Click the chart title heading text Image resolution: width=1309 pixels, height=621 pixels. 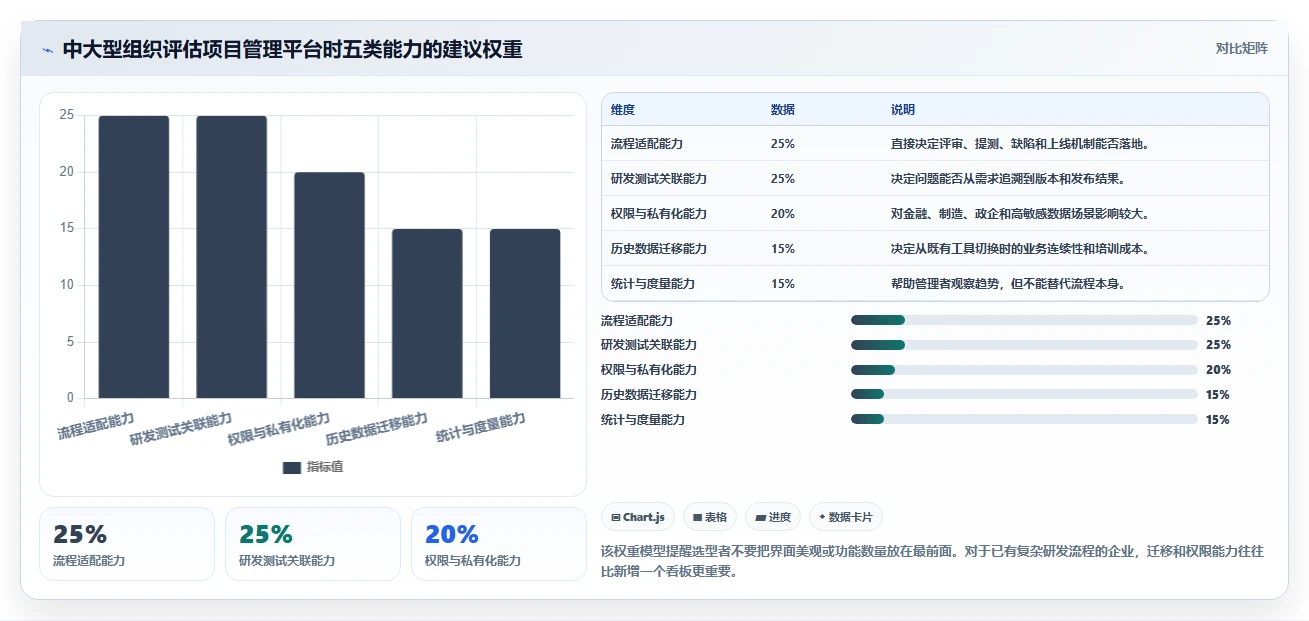click(x=292, y=49)
